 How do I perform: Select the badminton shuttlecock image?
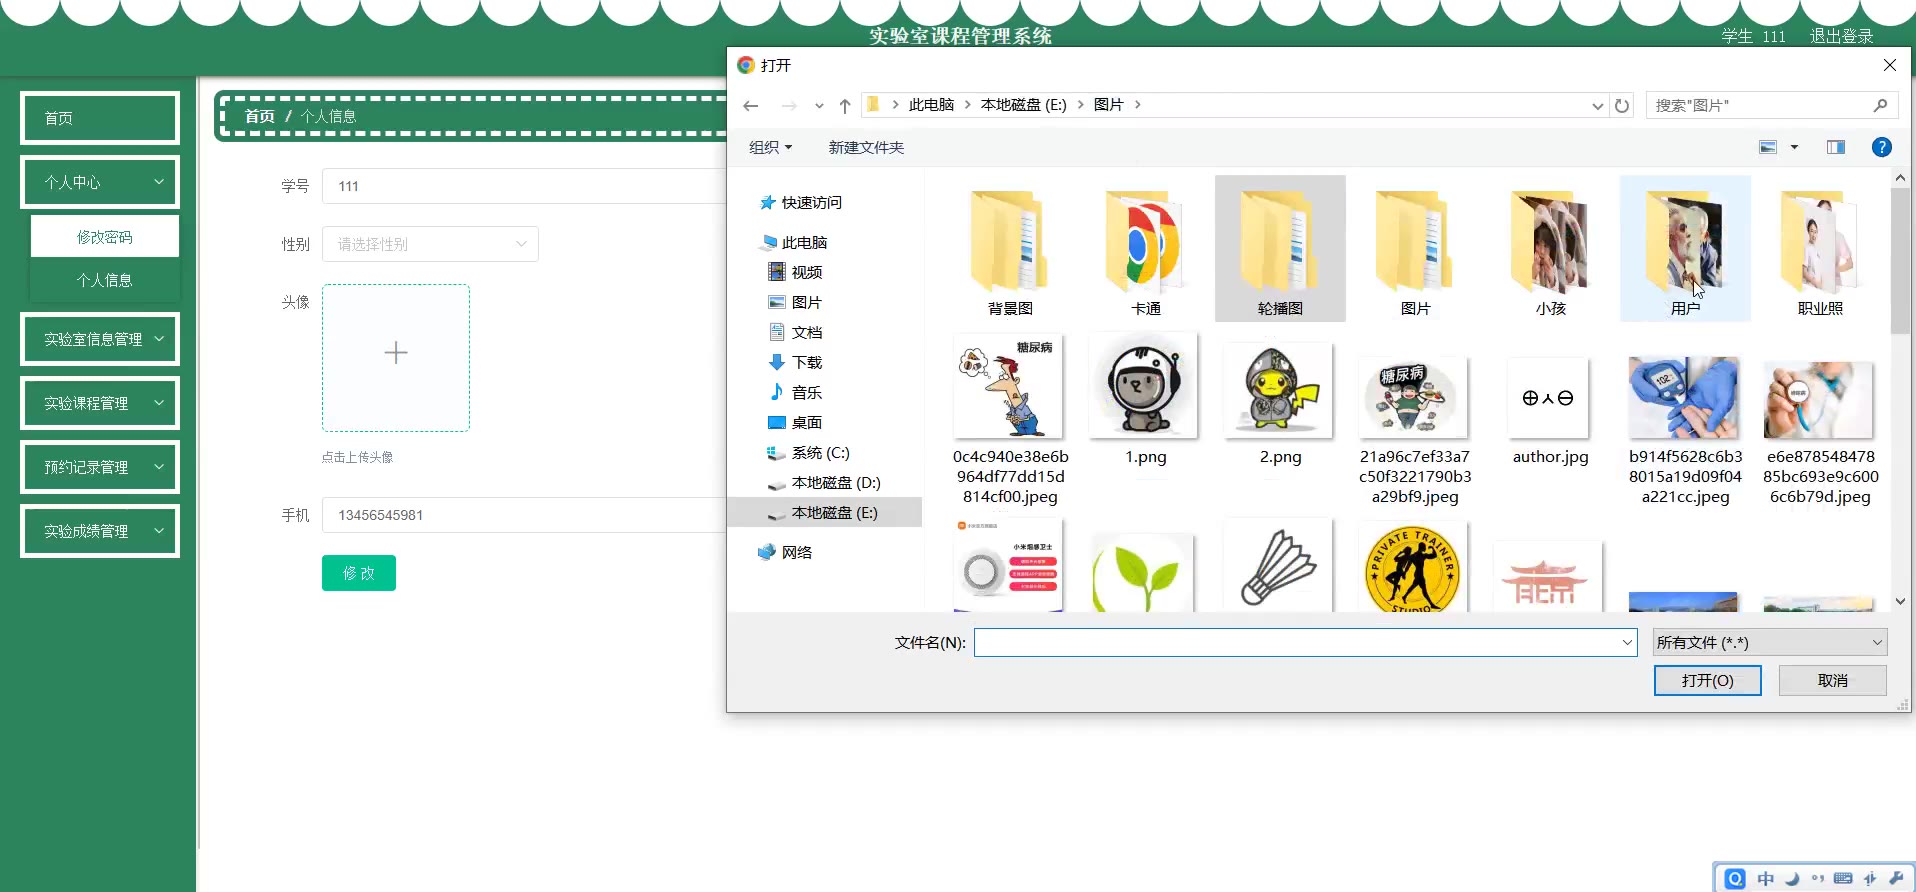[x=1280, y=566]
